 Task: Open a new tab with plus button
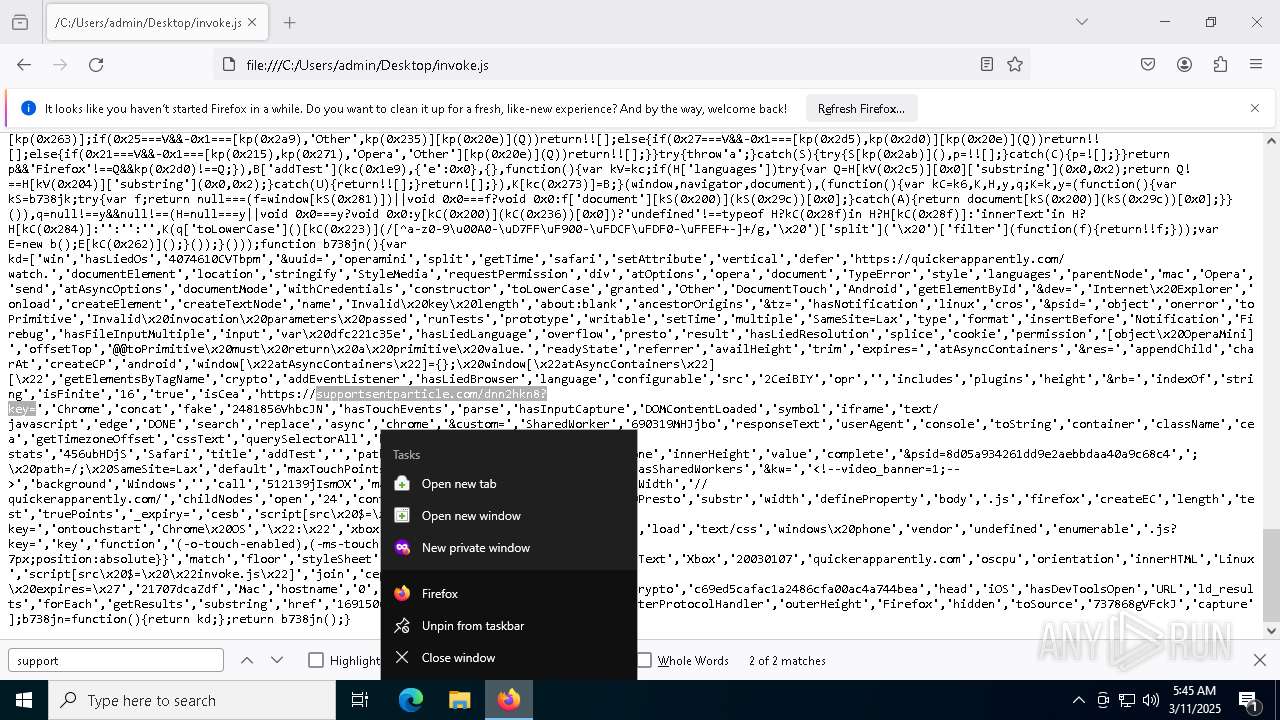(x=289, y=22)
